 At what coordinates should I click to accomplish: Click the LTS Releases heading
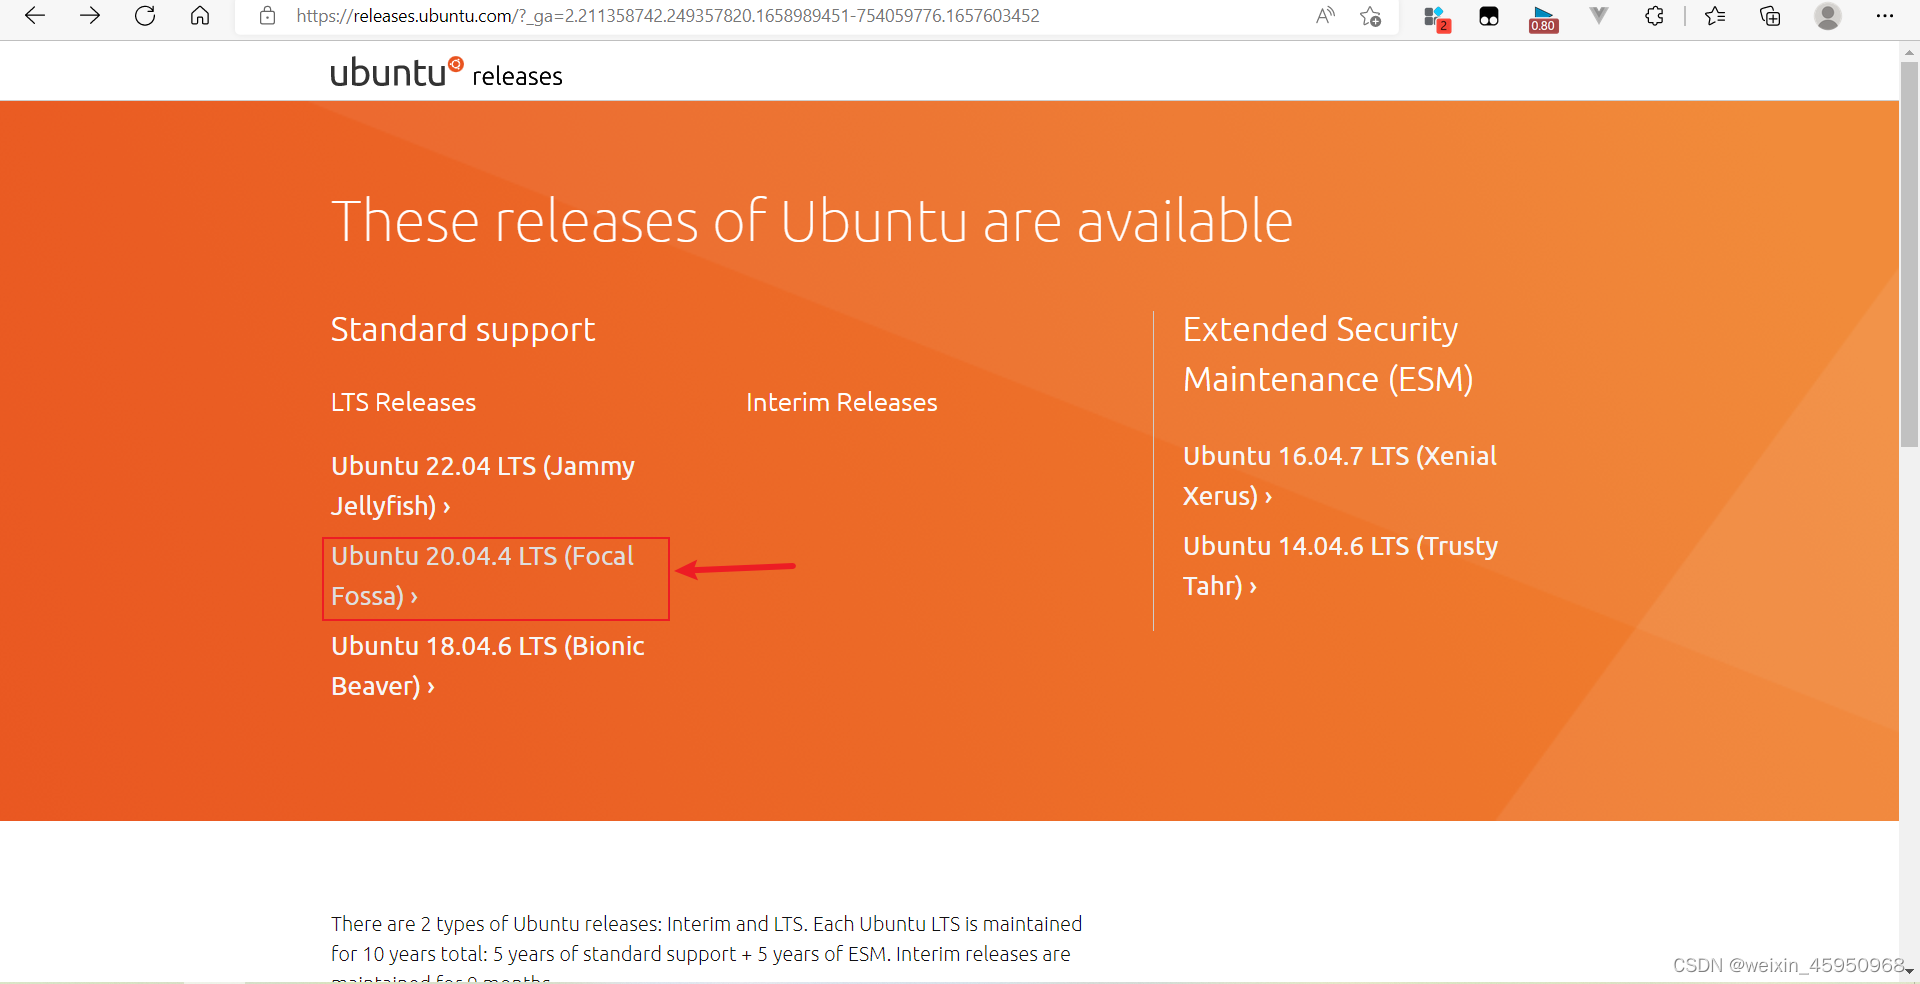pyautogui.click(x=403, y=402)
